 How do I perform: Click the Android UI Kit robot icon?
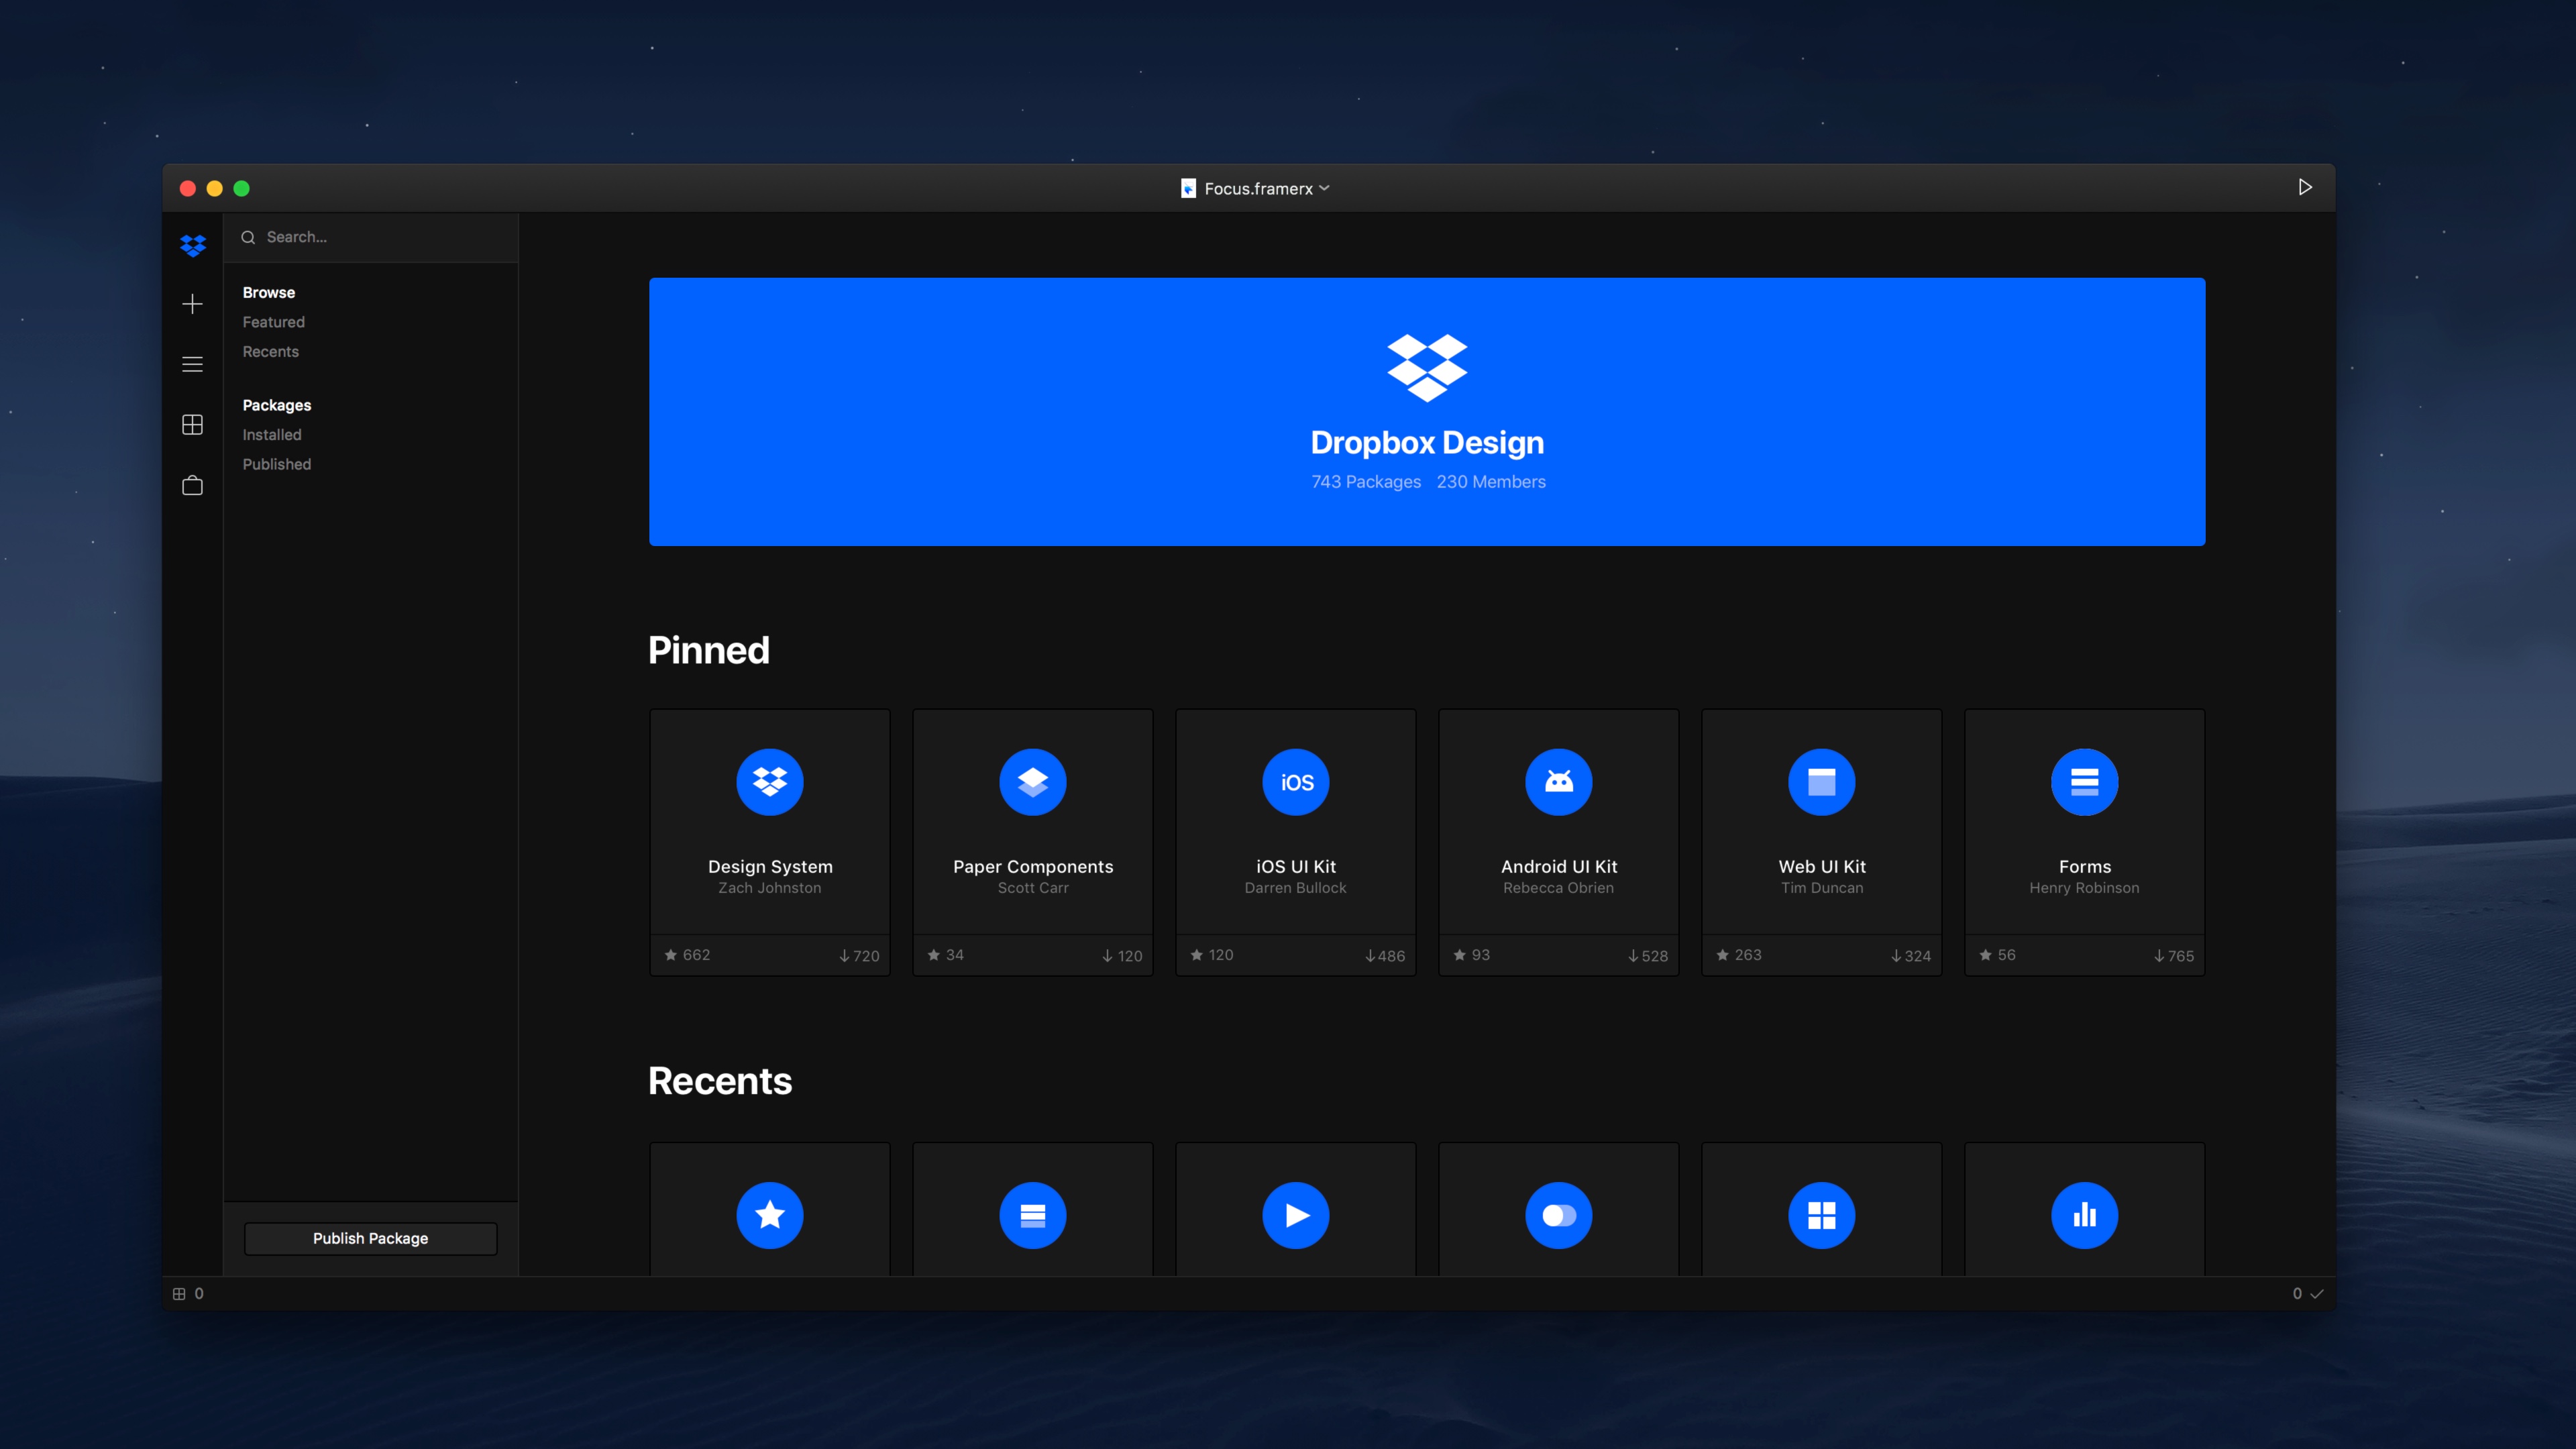pyautogui.click(x=1559, y=782)
